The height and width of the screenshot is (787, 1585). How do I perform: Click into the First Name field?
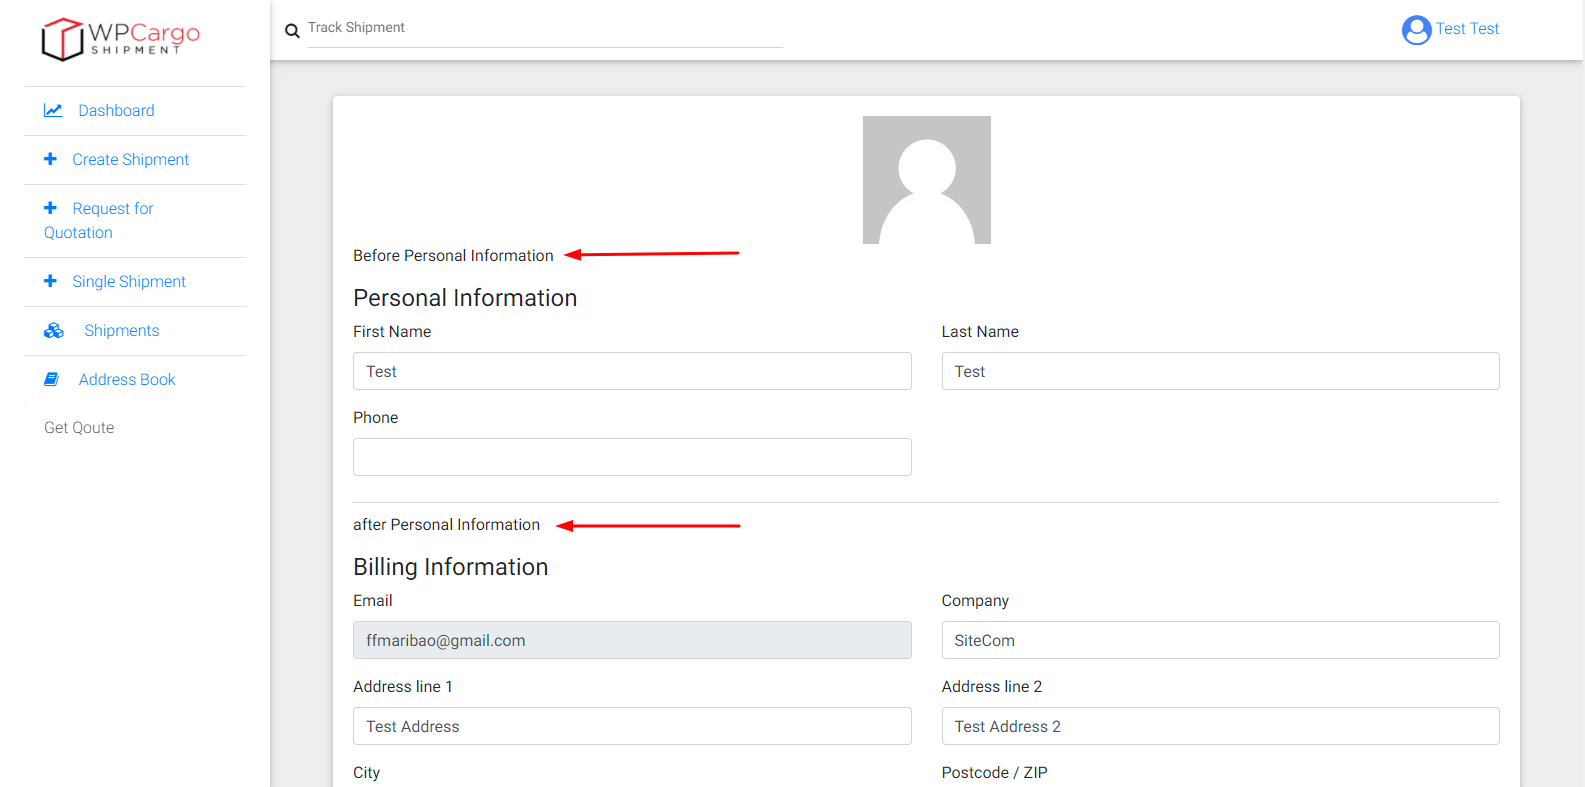coord(632,371)
